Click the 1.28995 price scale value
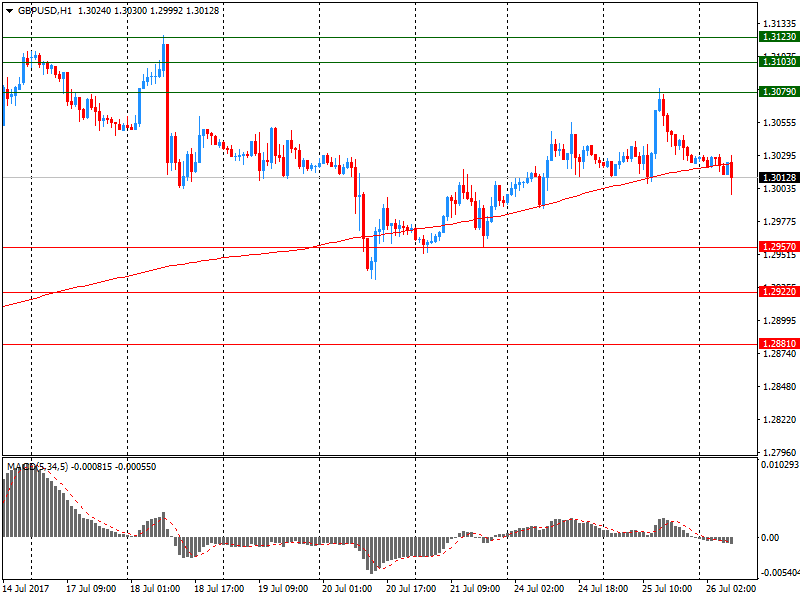 [x=779, y=320]
